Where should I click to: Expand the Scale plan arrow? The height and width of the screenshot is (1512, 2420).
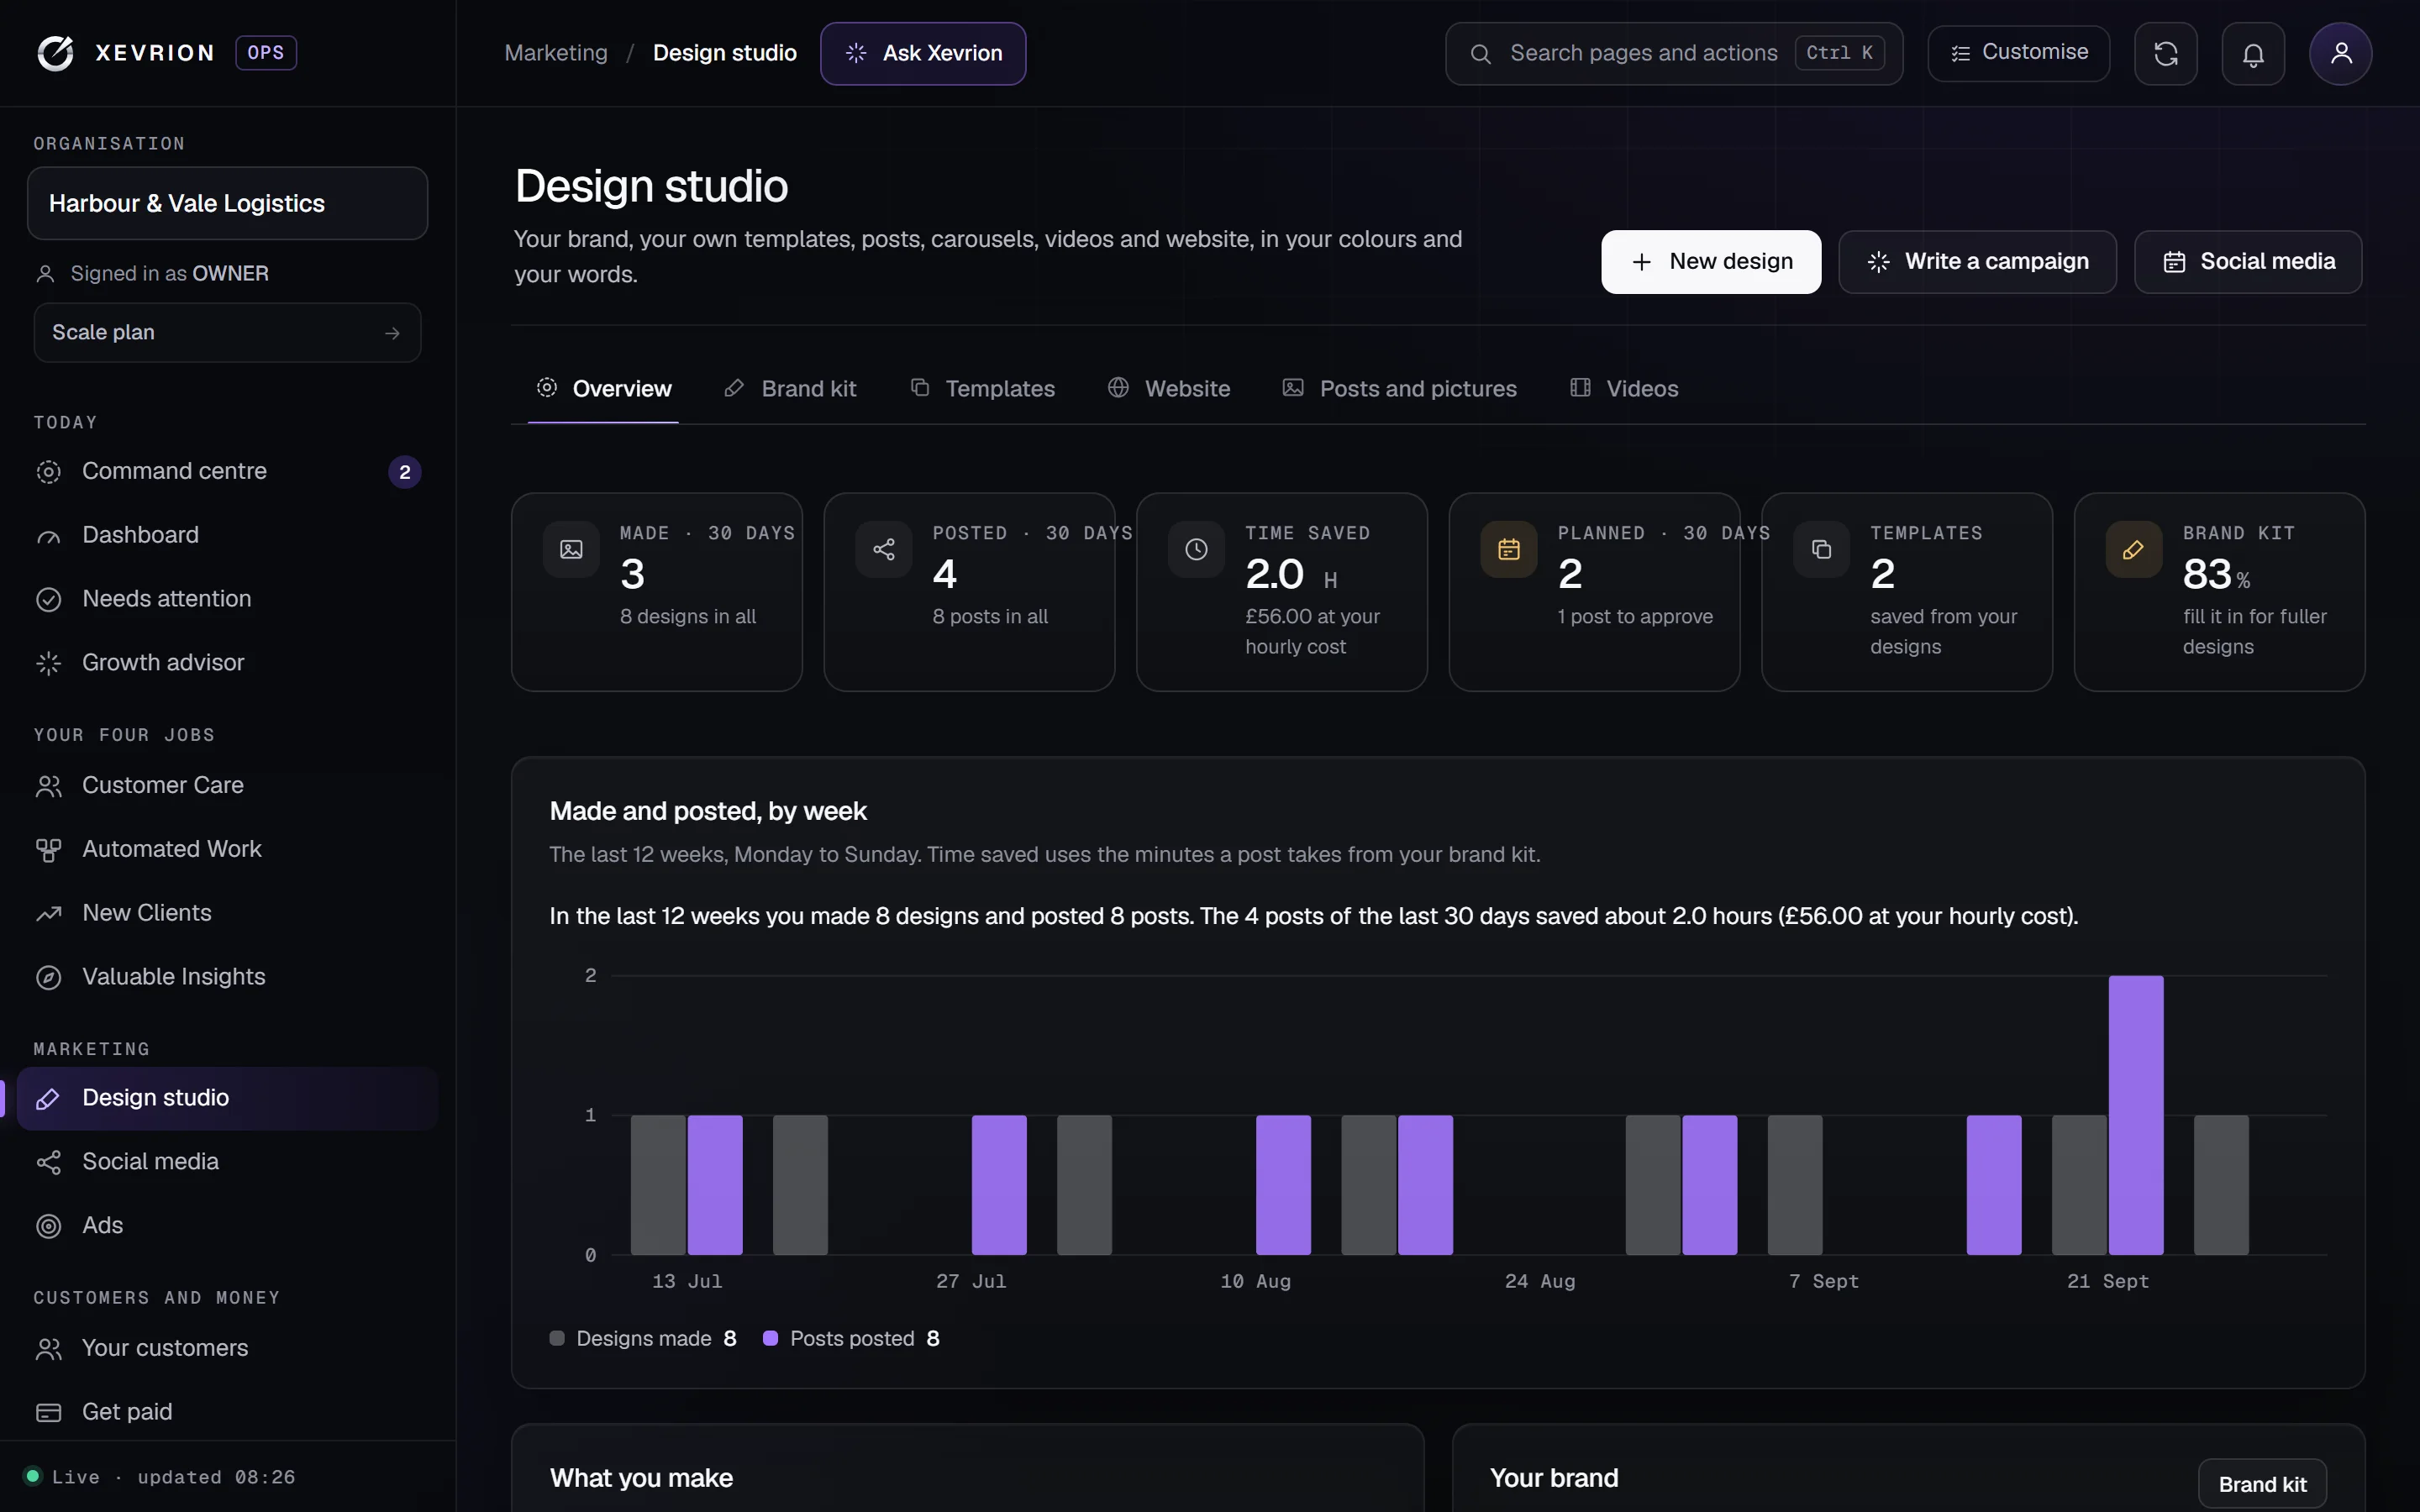[x=392, y=333]
